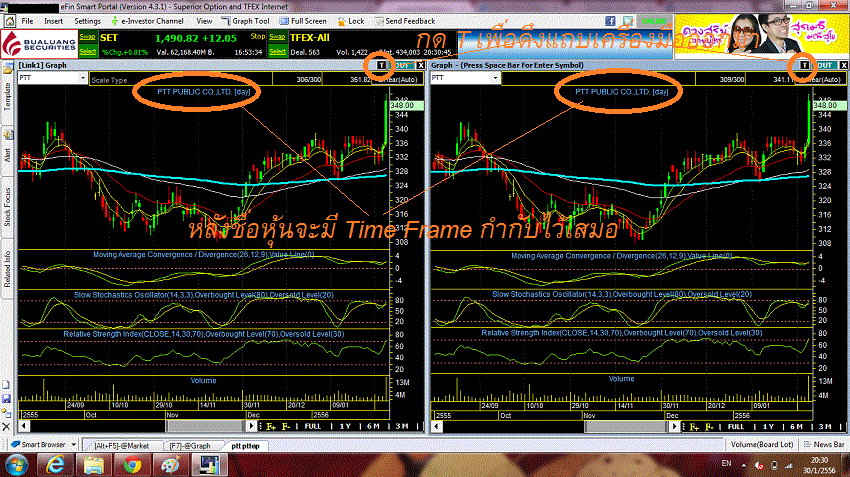Open the Related Info side tab
Viewport: 850px width, 477px height.
click(x=7, y=269)
